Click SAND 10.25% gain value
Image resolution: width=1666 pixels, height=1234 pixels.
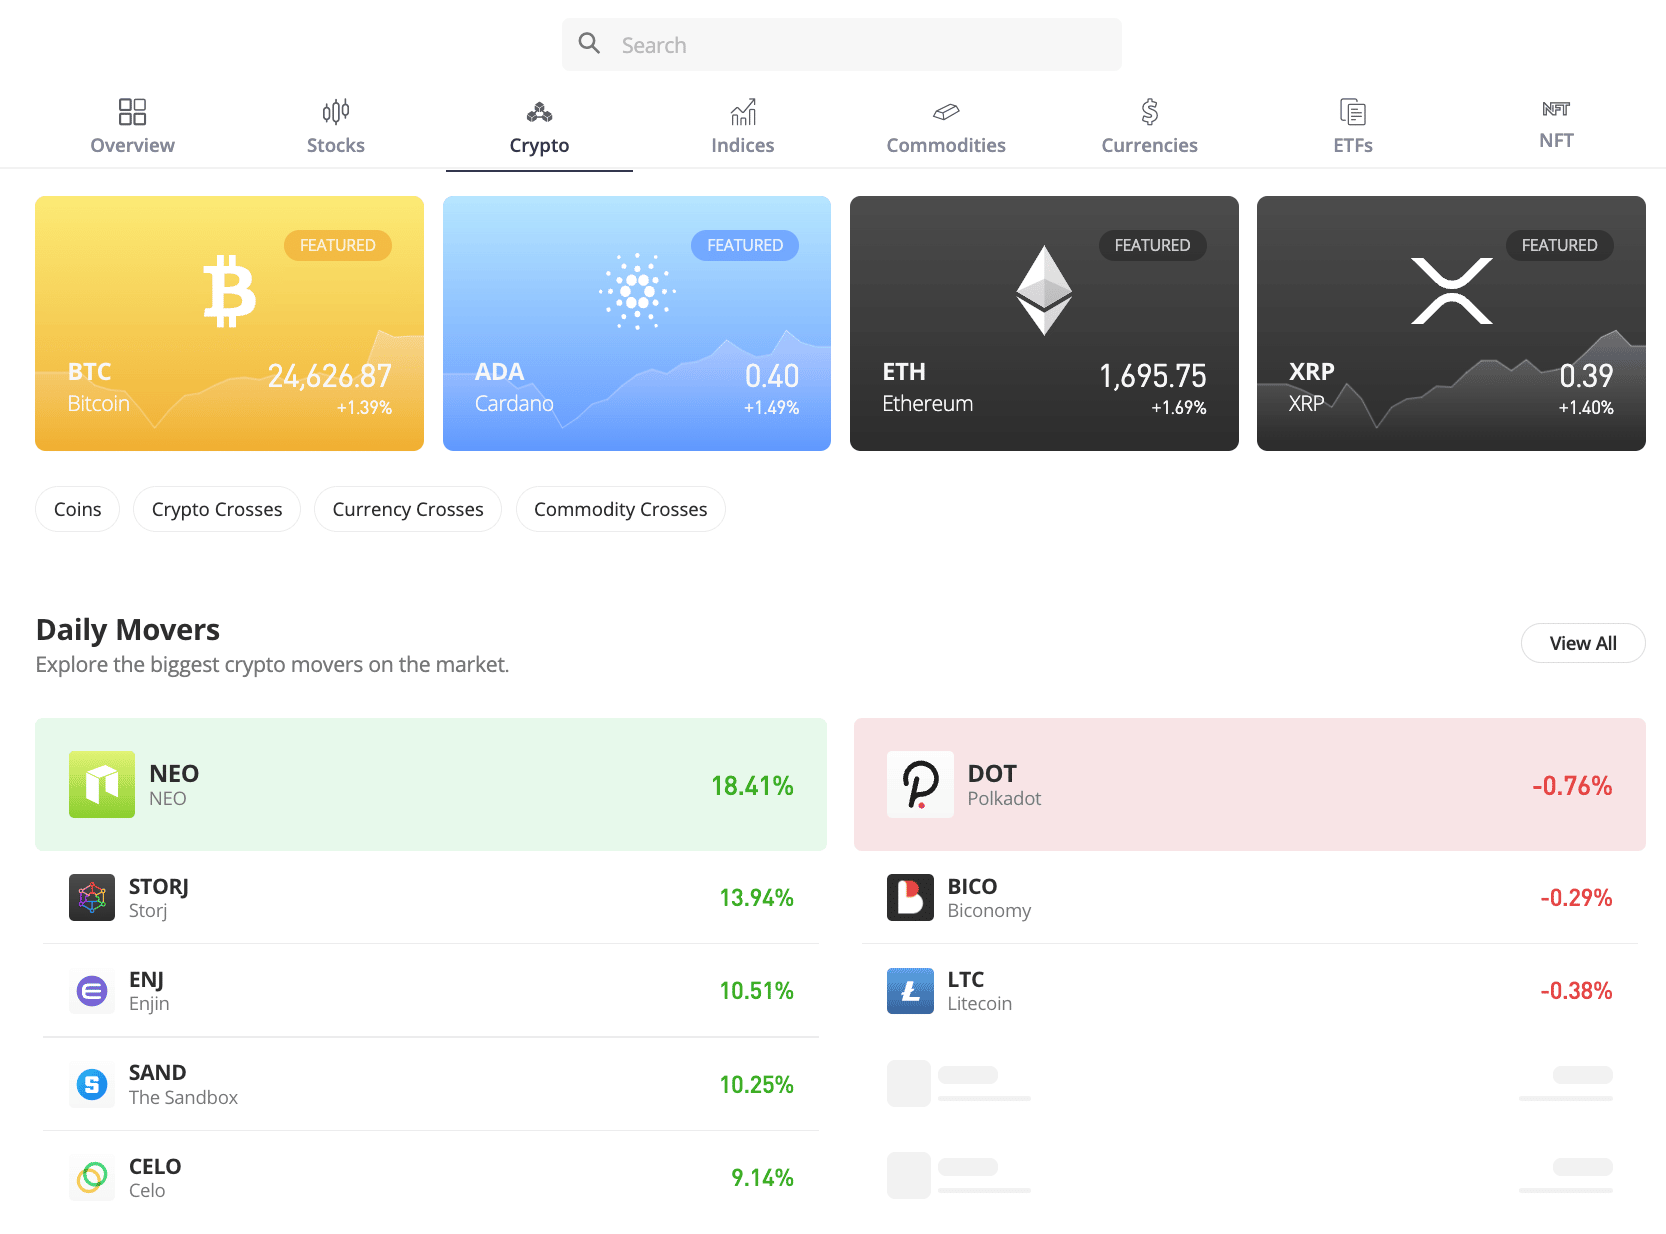click(x=756, y=1085)
